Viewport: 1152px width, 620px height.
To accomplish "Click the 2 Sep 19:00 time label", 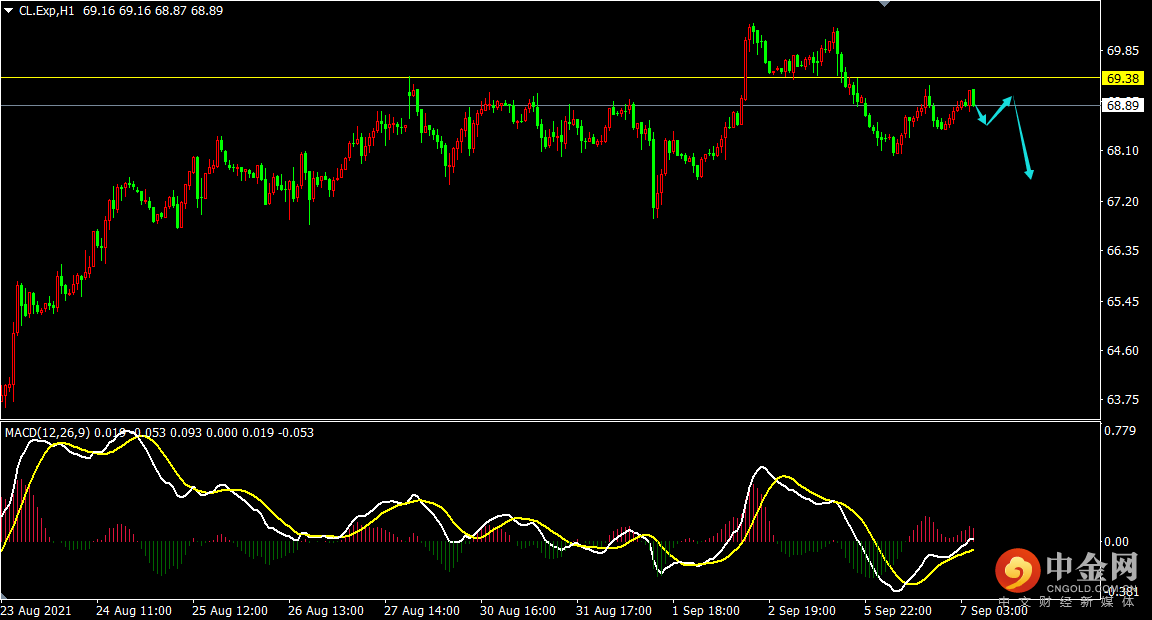I will coord(802,610).
